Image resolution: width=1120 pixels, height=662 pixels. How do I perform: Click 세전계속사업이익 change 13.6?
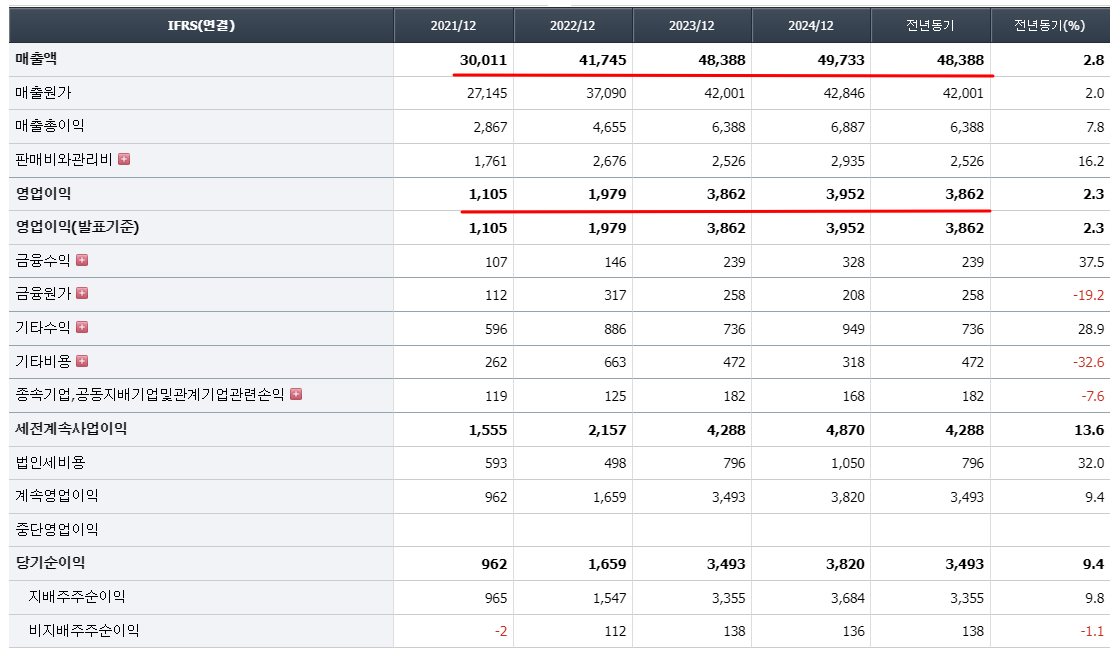tap(1090, 430)
